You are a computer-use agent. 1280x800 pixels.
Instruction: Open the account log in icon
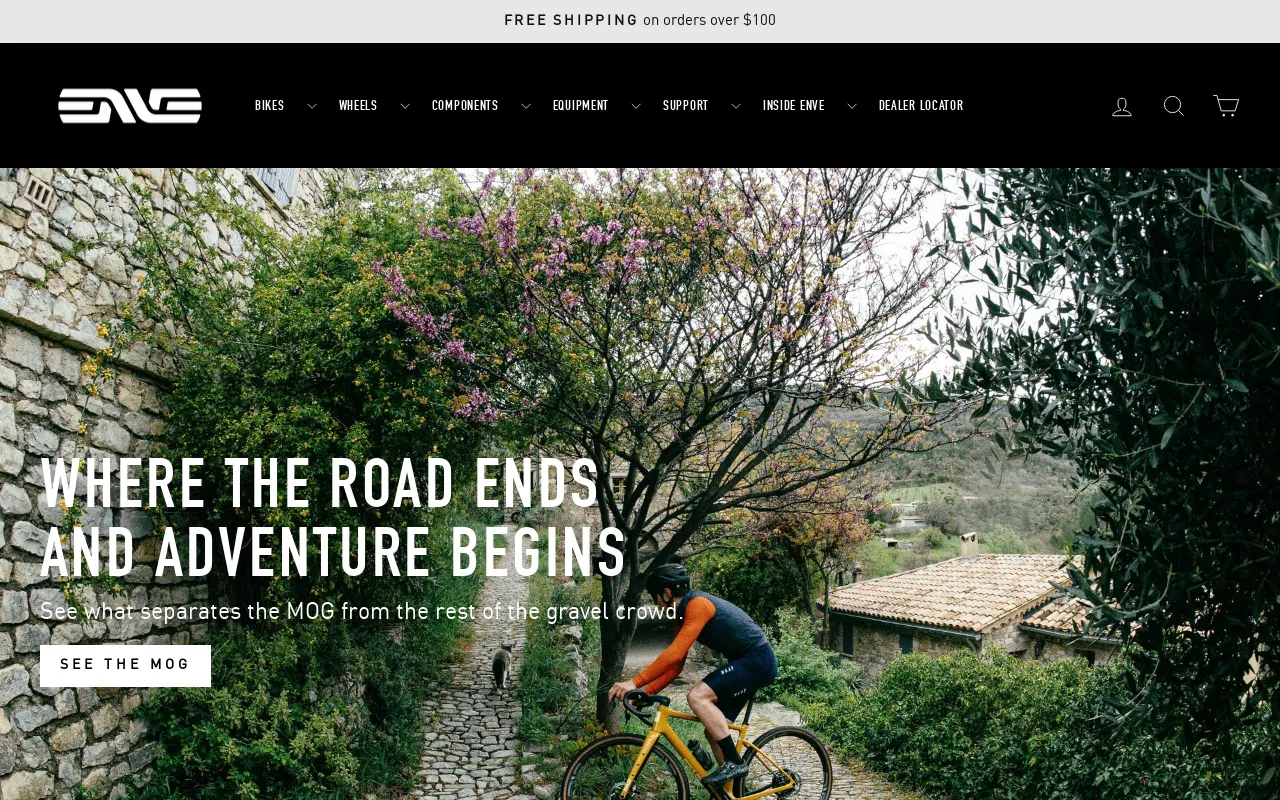(1122, 106)
